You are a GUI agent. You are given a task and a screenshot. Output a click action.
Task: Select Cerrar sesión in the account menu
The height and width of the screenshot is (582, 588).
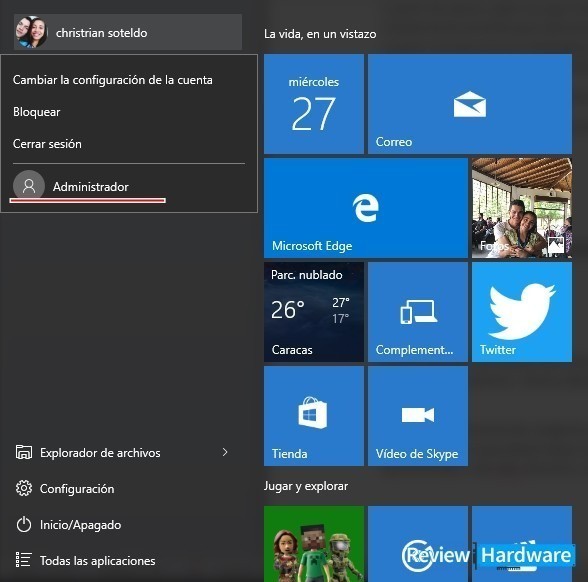(x=47, y=144)
